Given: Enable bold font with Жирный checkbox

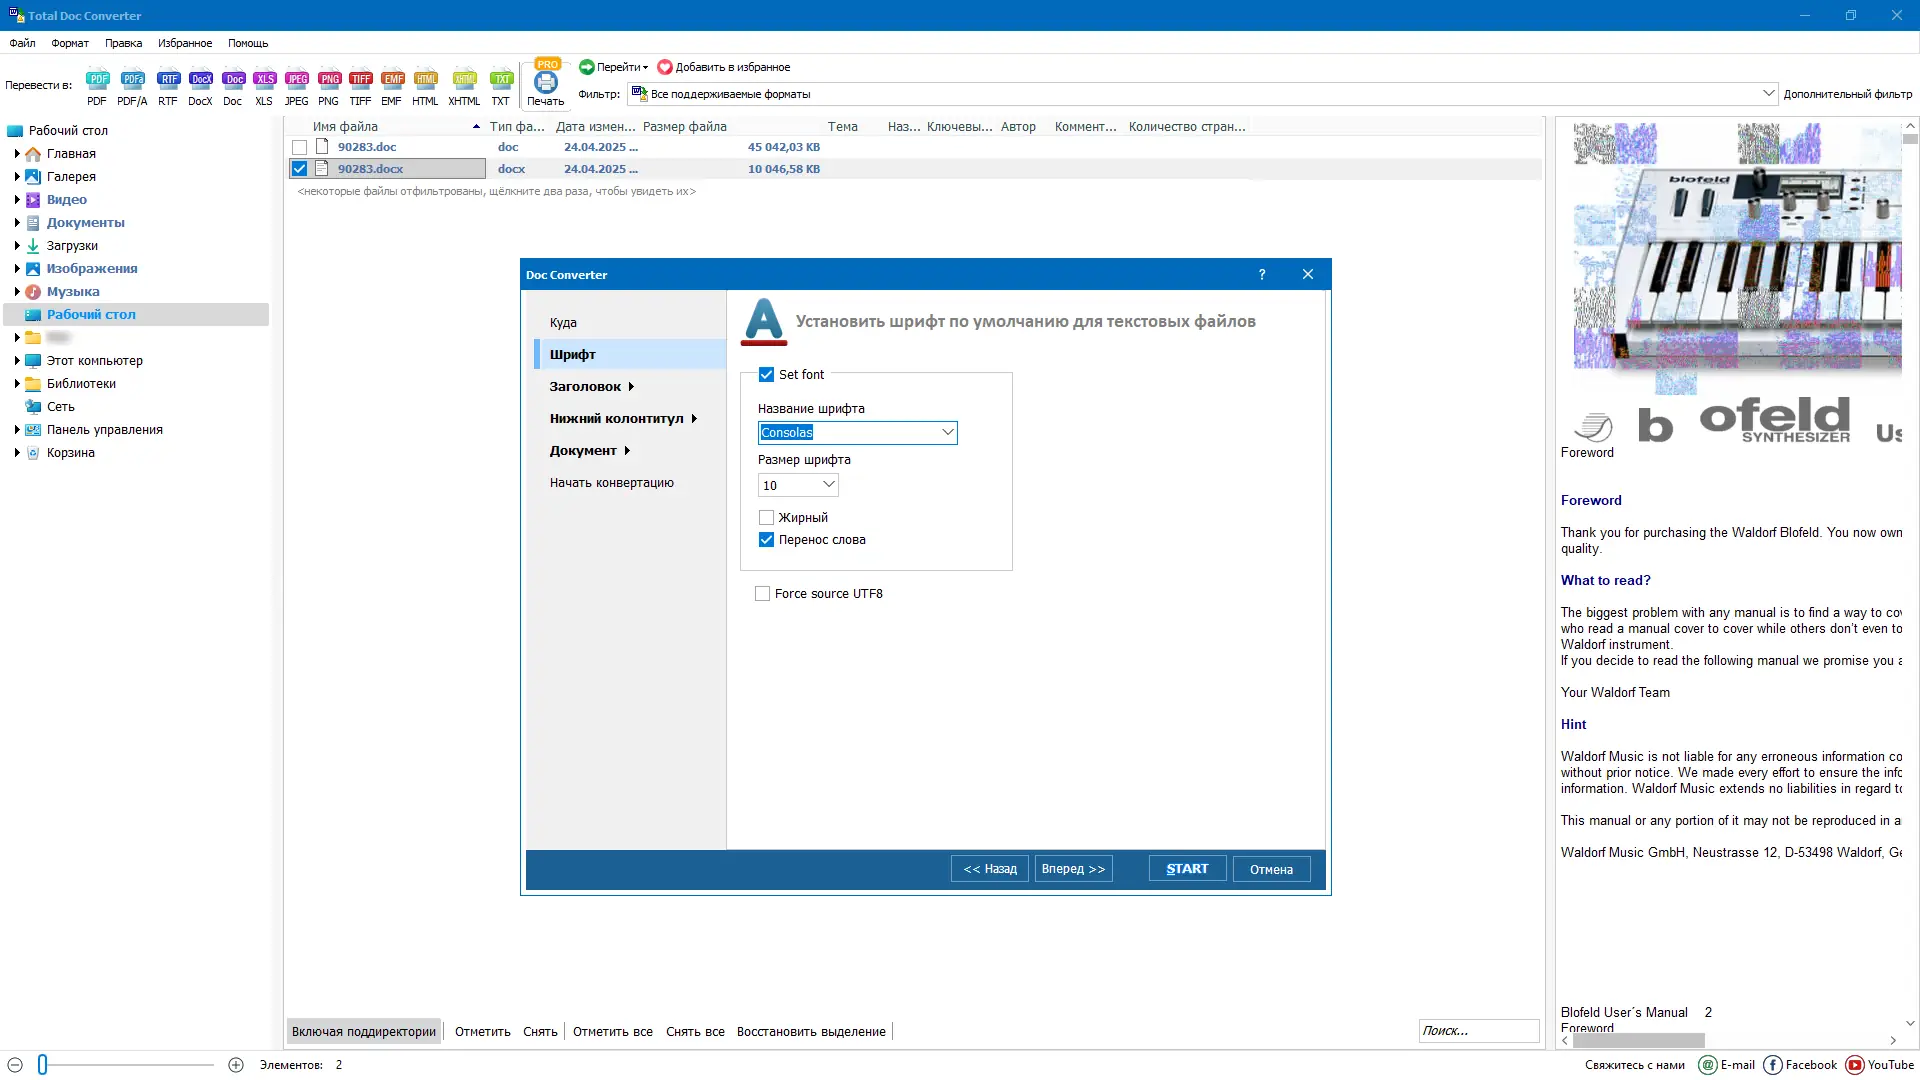Looking at the screenshot, I should 766,517.
